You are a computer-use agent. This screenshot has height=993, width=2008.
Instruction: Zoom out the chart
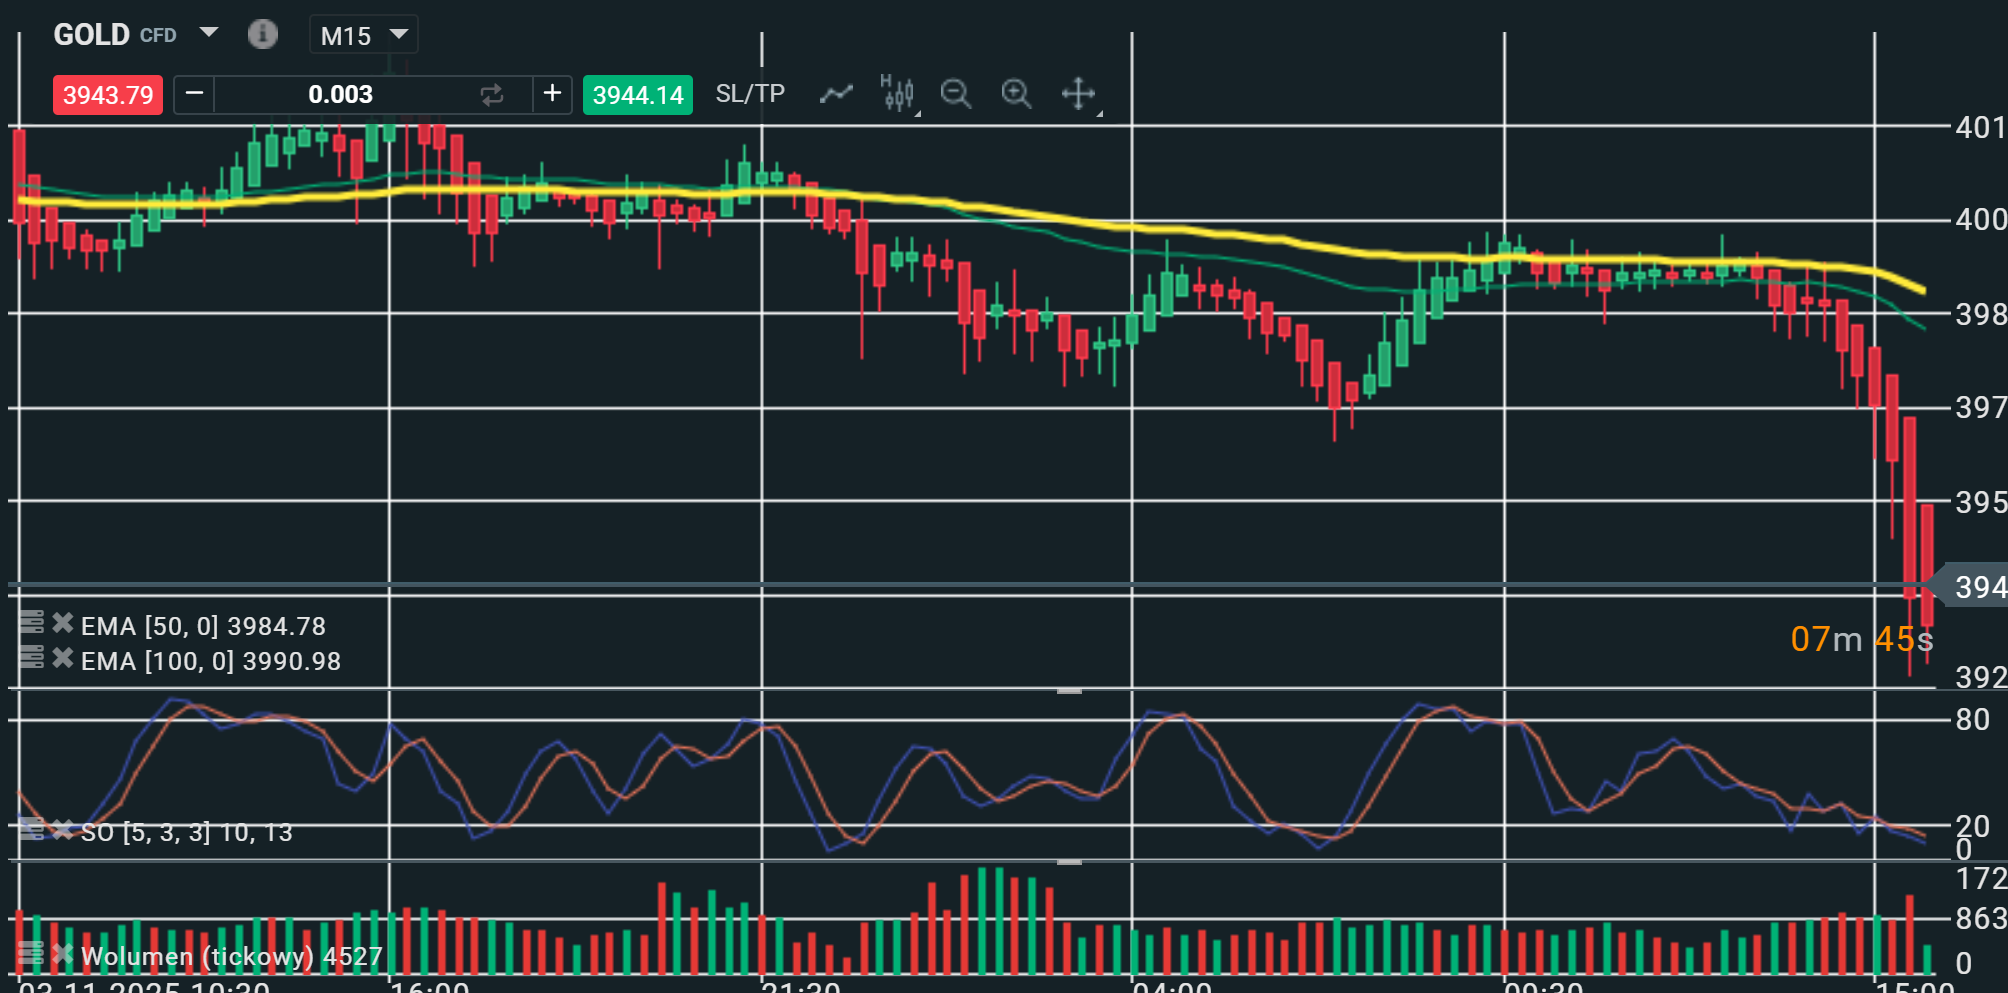coord(956,94)
